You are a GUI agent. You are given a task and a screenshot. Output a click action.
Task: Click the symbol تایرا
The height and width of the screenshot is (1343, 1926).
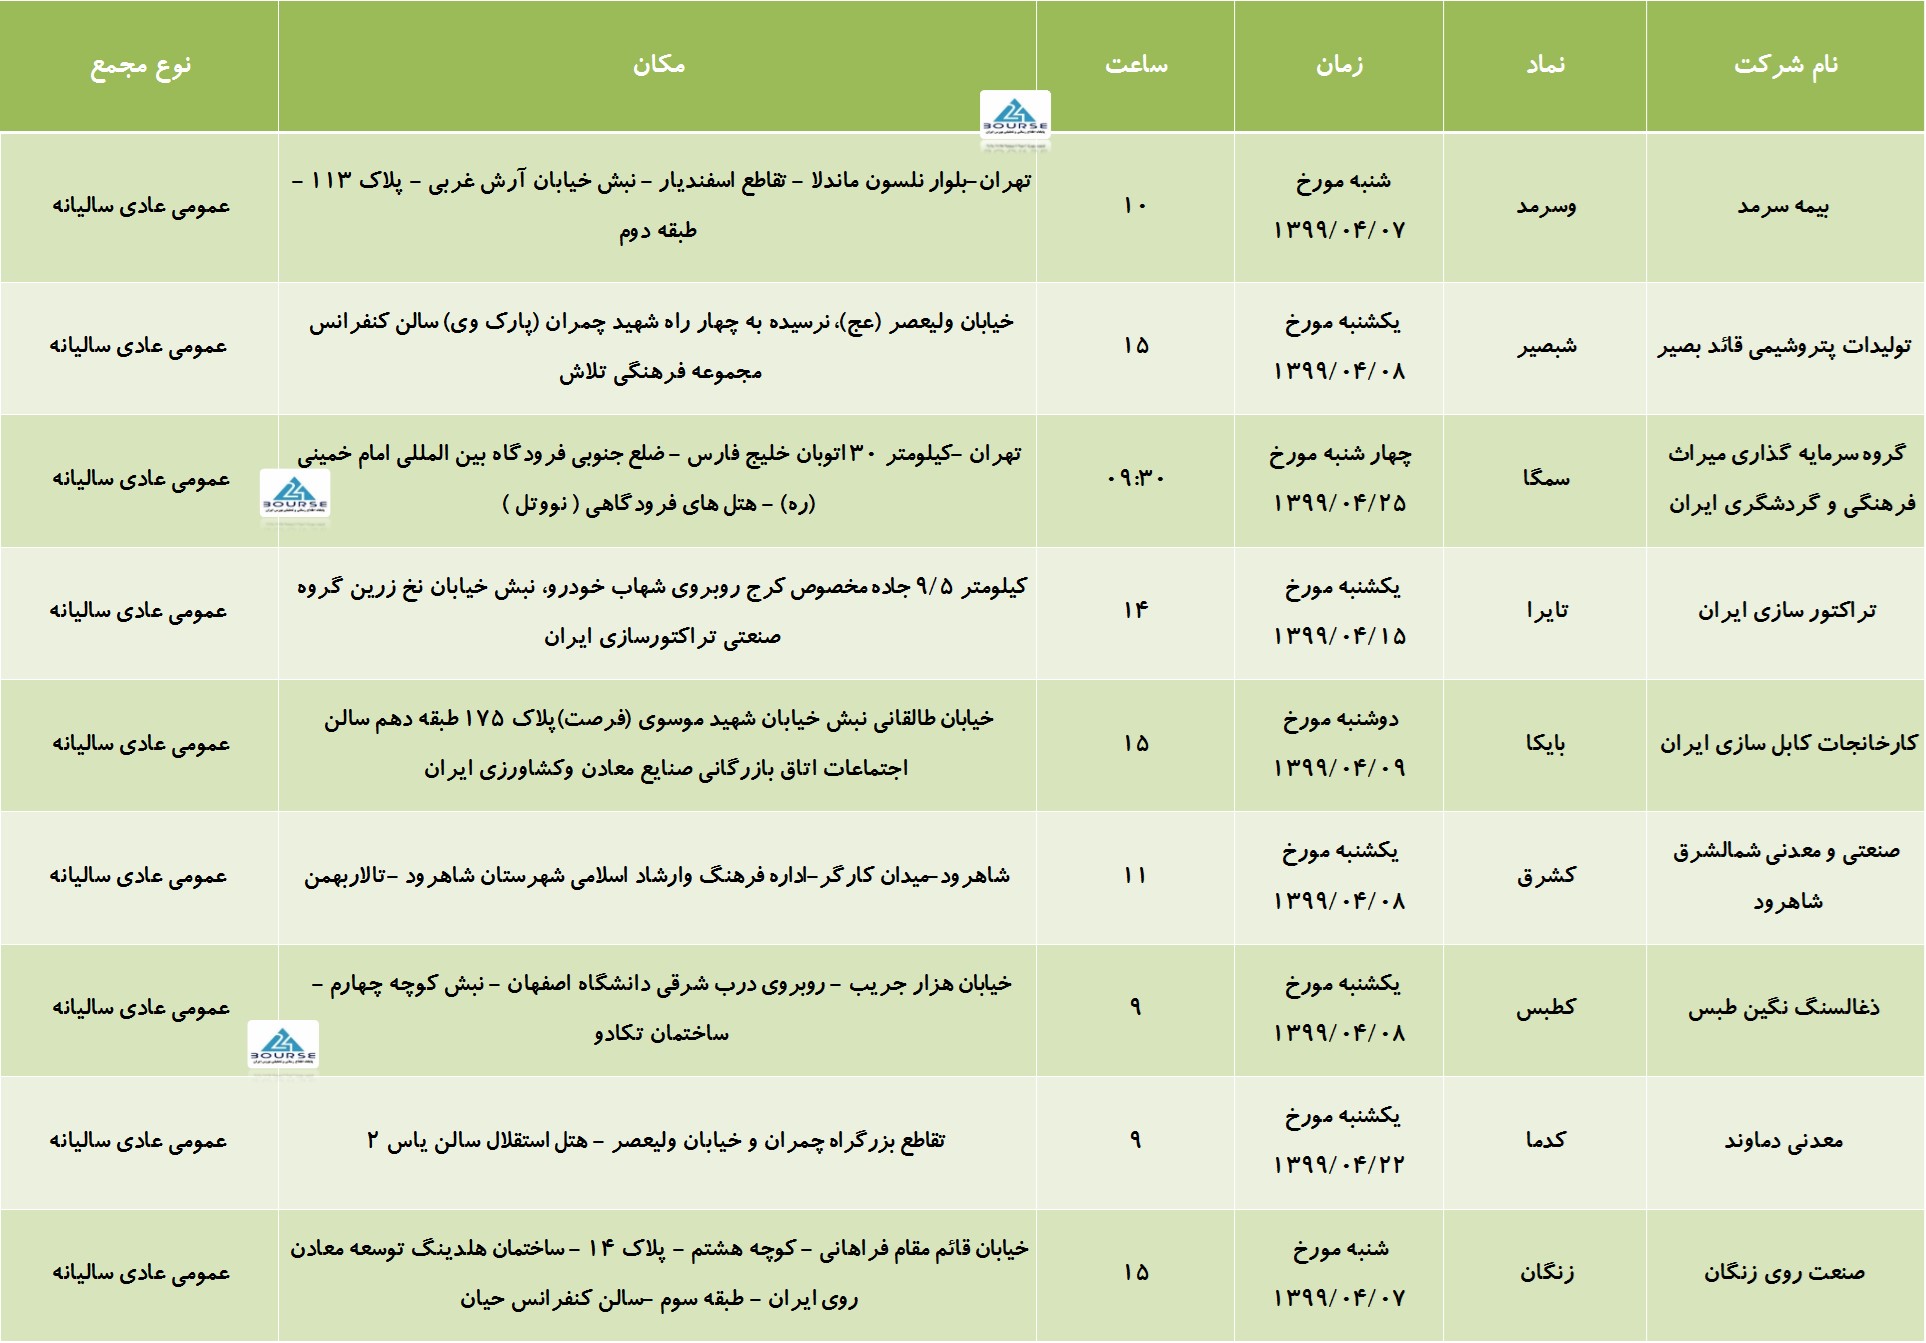click(x=1546, y=610)
